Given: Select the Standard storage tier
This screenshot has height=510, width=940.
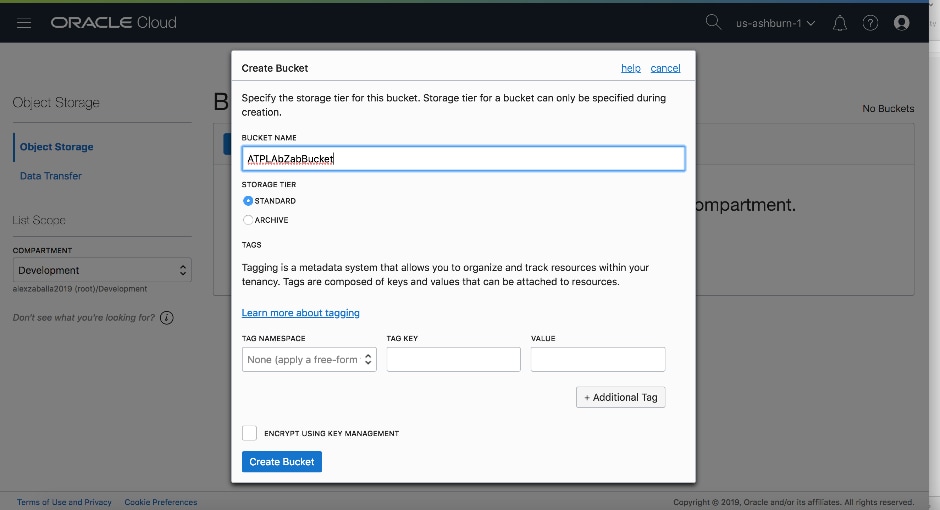Looking at the screenshot, I should point(248,201).
